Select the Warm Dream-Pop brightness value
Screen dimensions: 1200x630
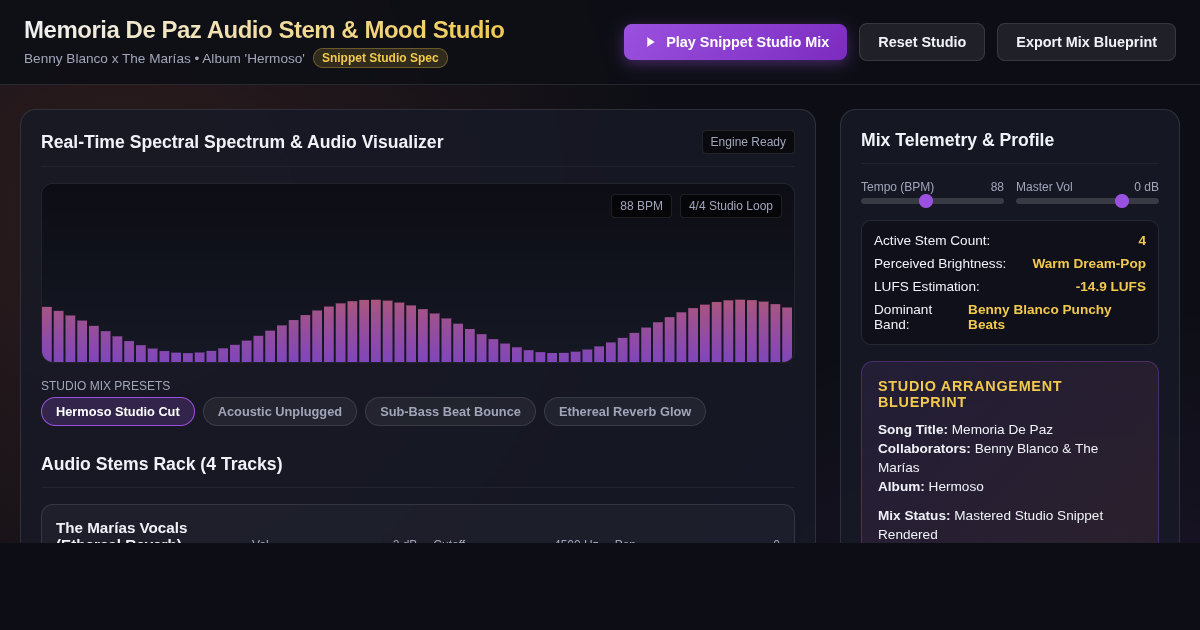(1089, 263)
